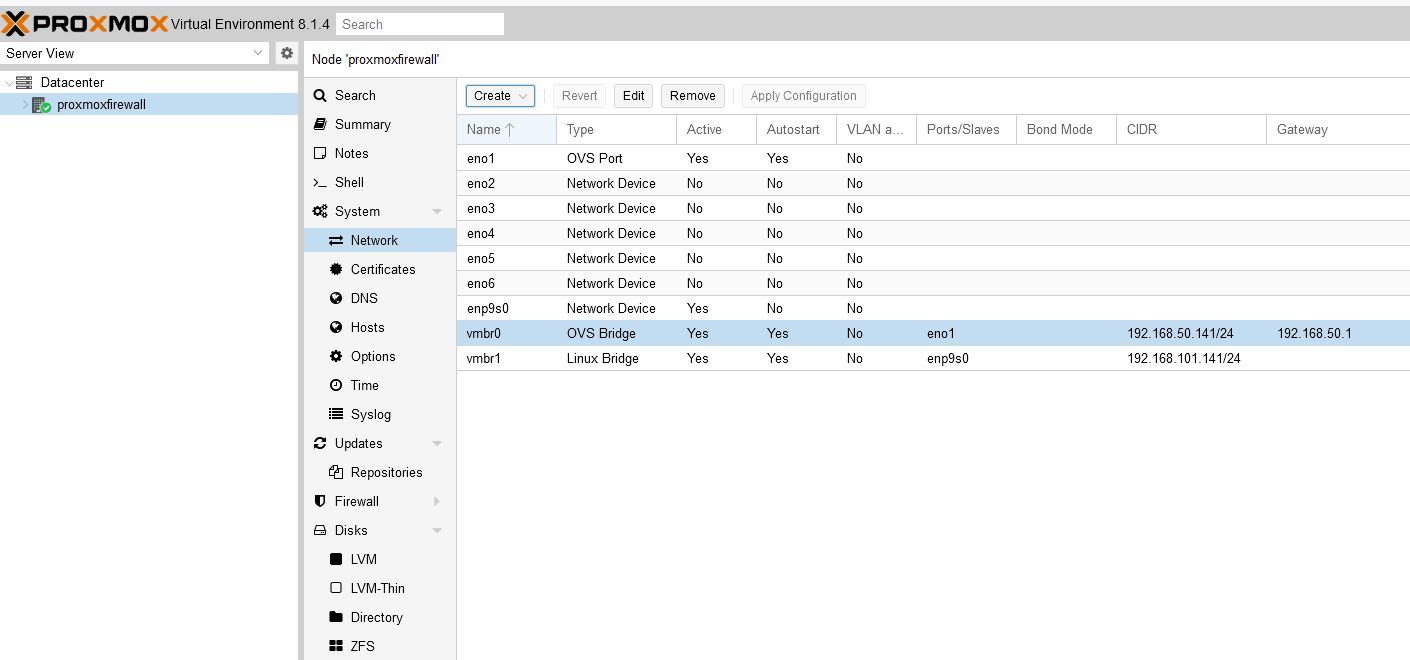Click the Remove button
The image size is (1410, 660).
(692, 96)
